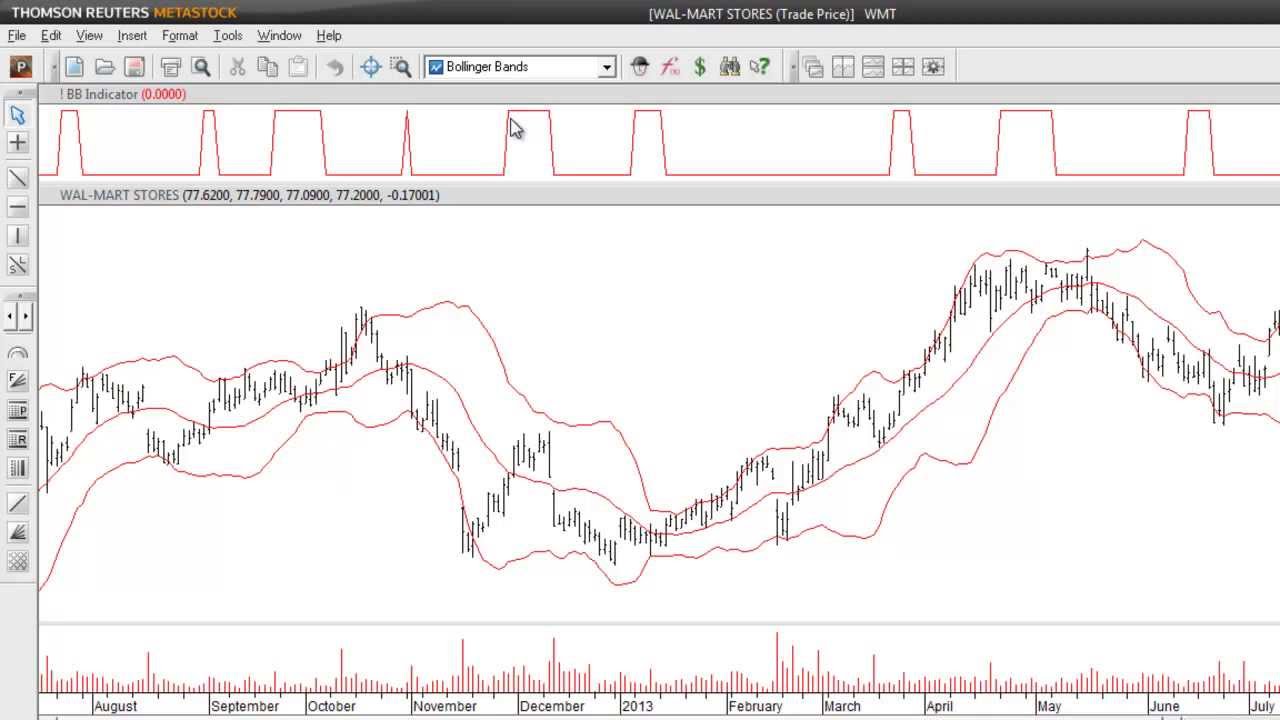Image resolution: width=1280 pixels, height=720 pixels.
Task: Select the Gann fan tool
Action: point(18,532)
